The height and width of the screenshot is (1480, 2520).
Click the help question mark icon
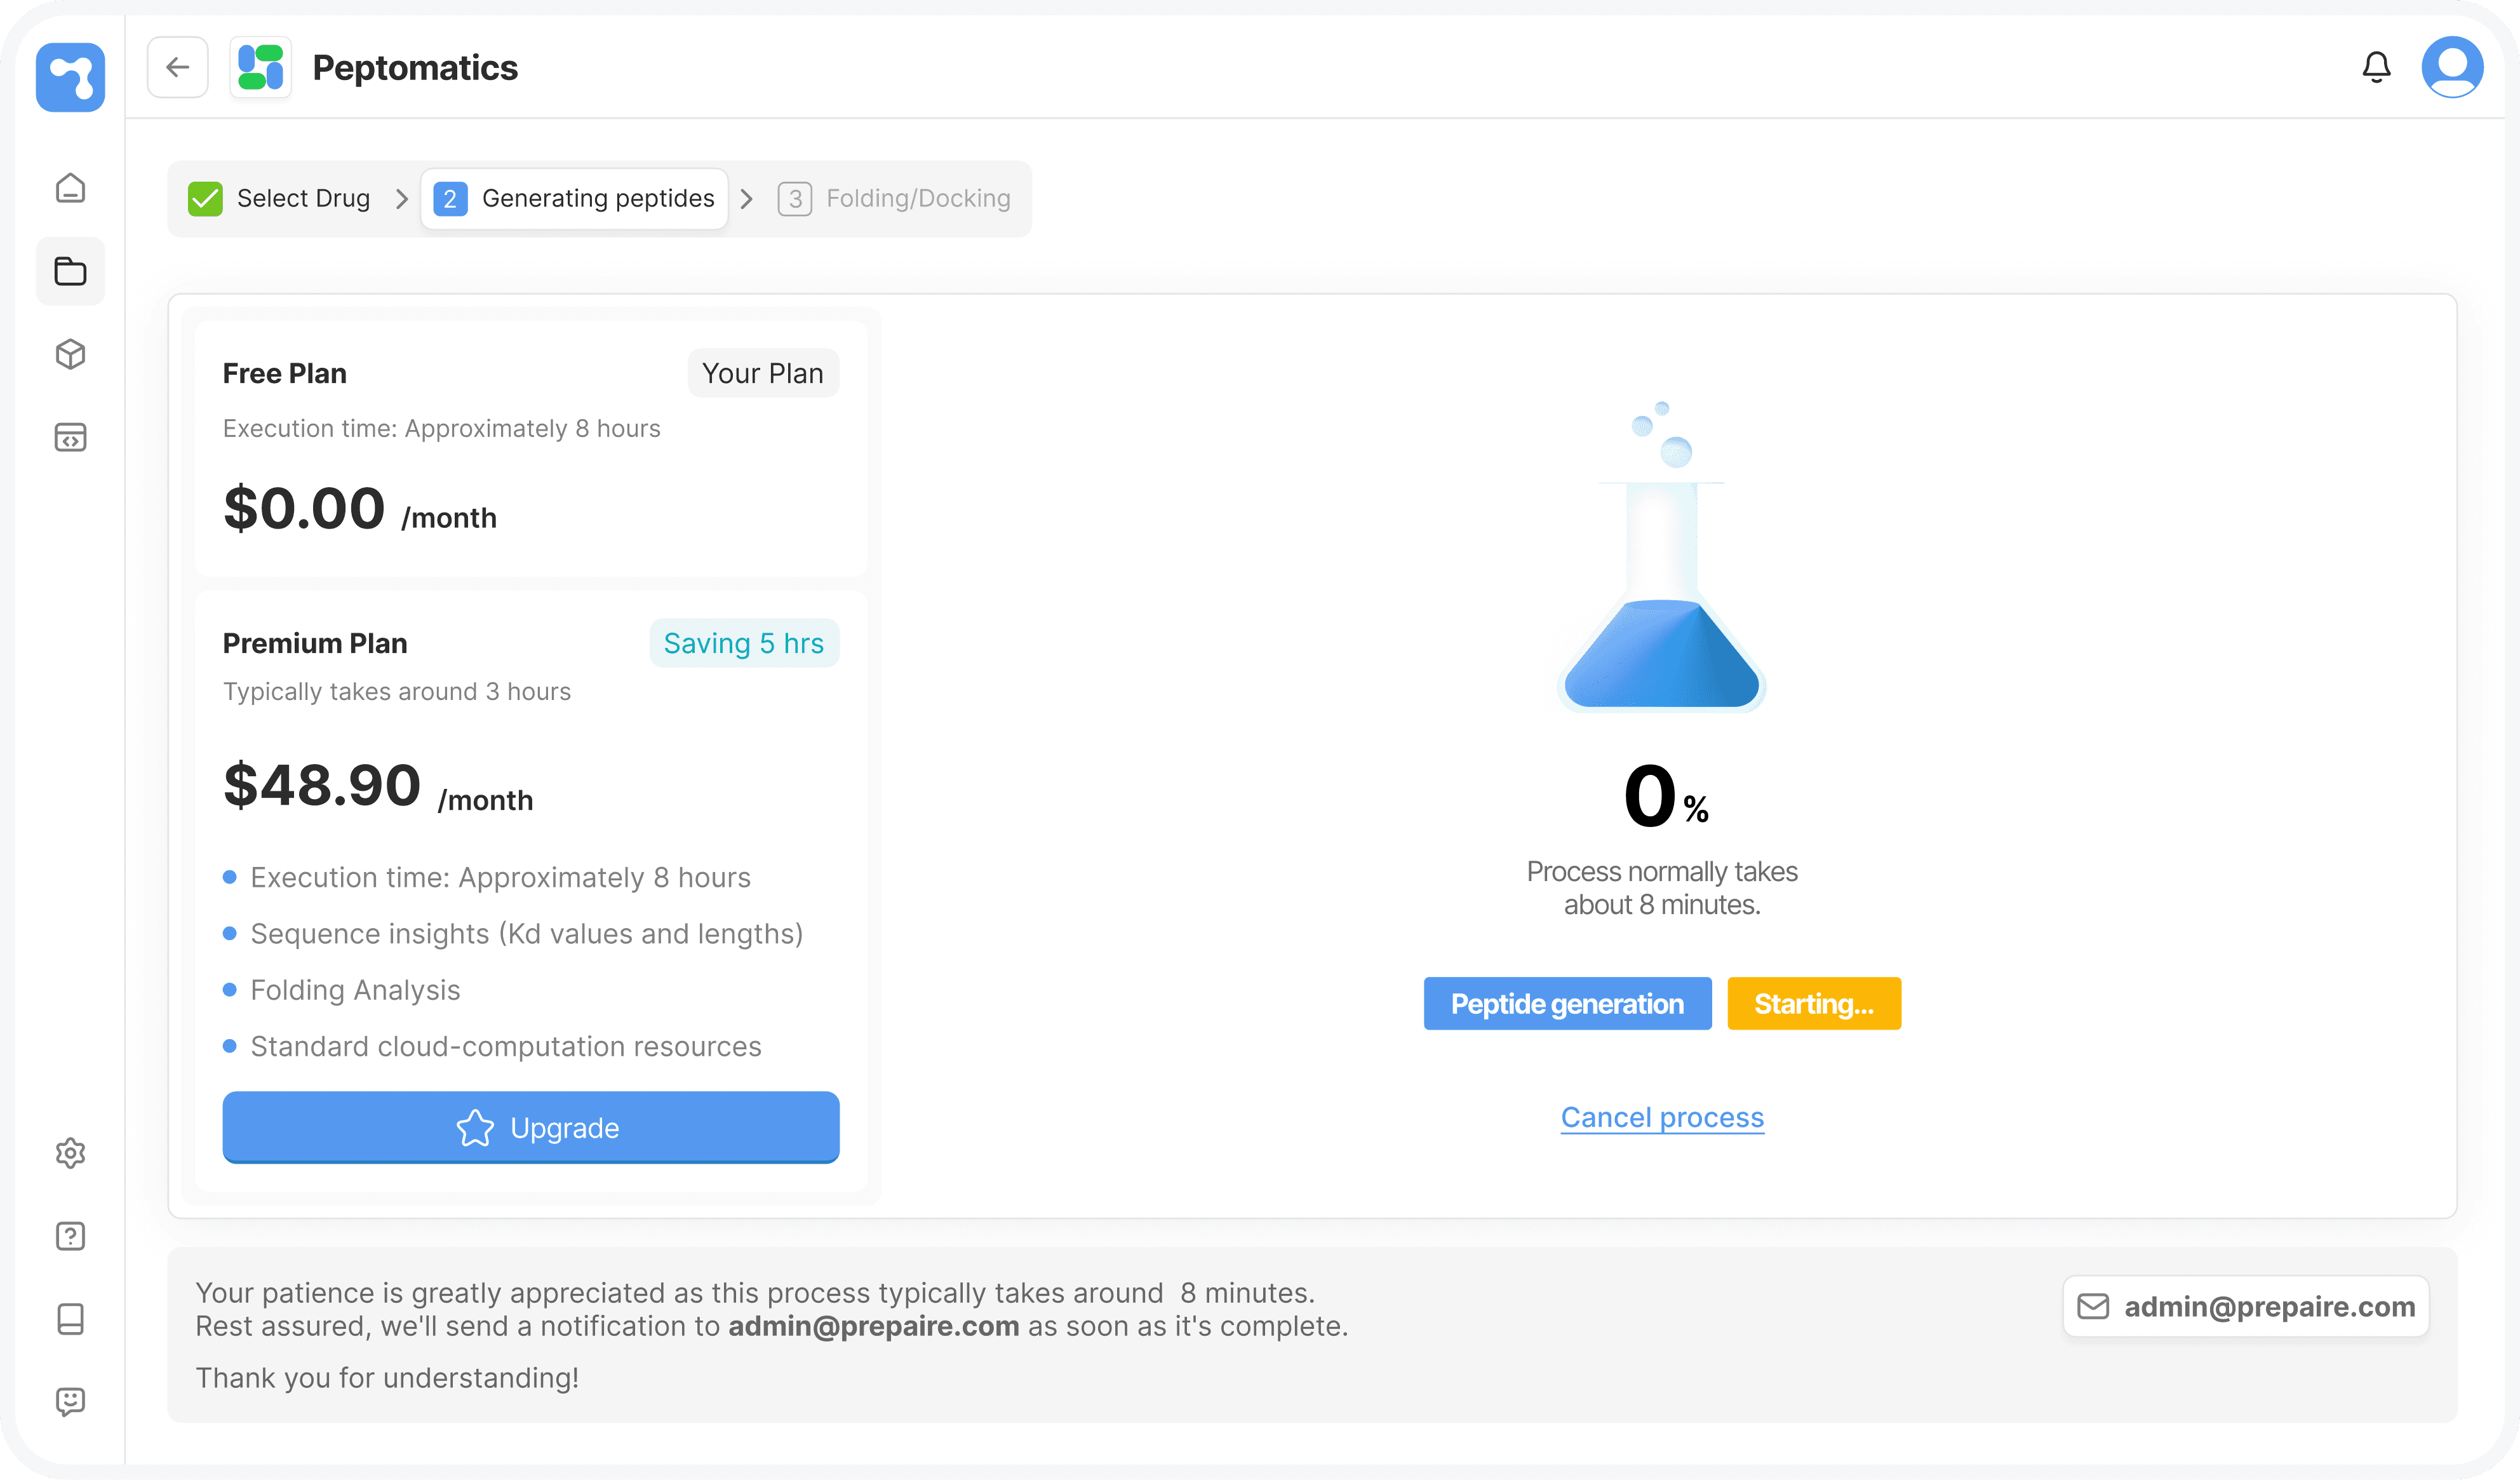[x=70, y=1236]
